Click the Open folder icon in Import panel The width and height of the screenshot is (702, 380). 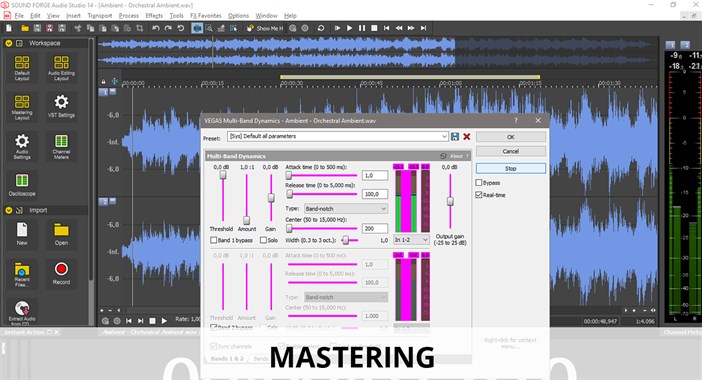(x=61, y=234)
